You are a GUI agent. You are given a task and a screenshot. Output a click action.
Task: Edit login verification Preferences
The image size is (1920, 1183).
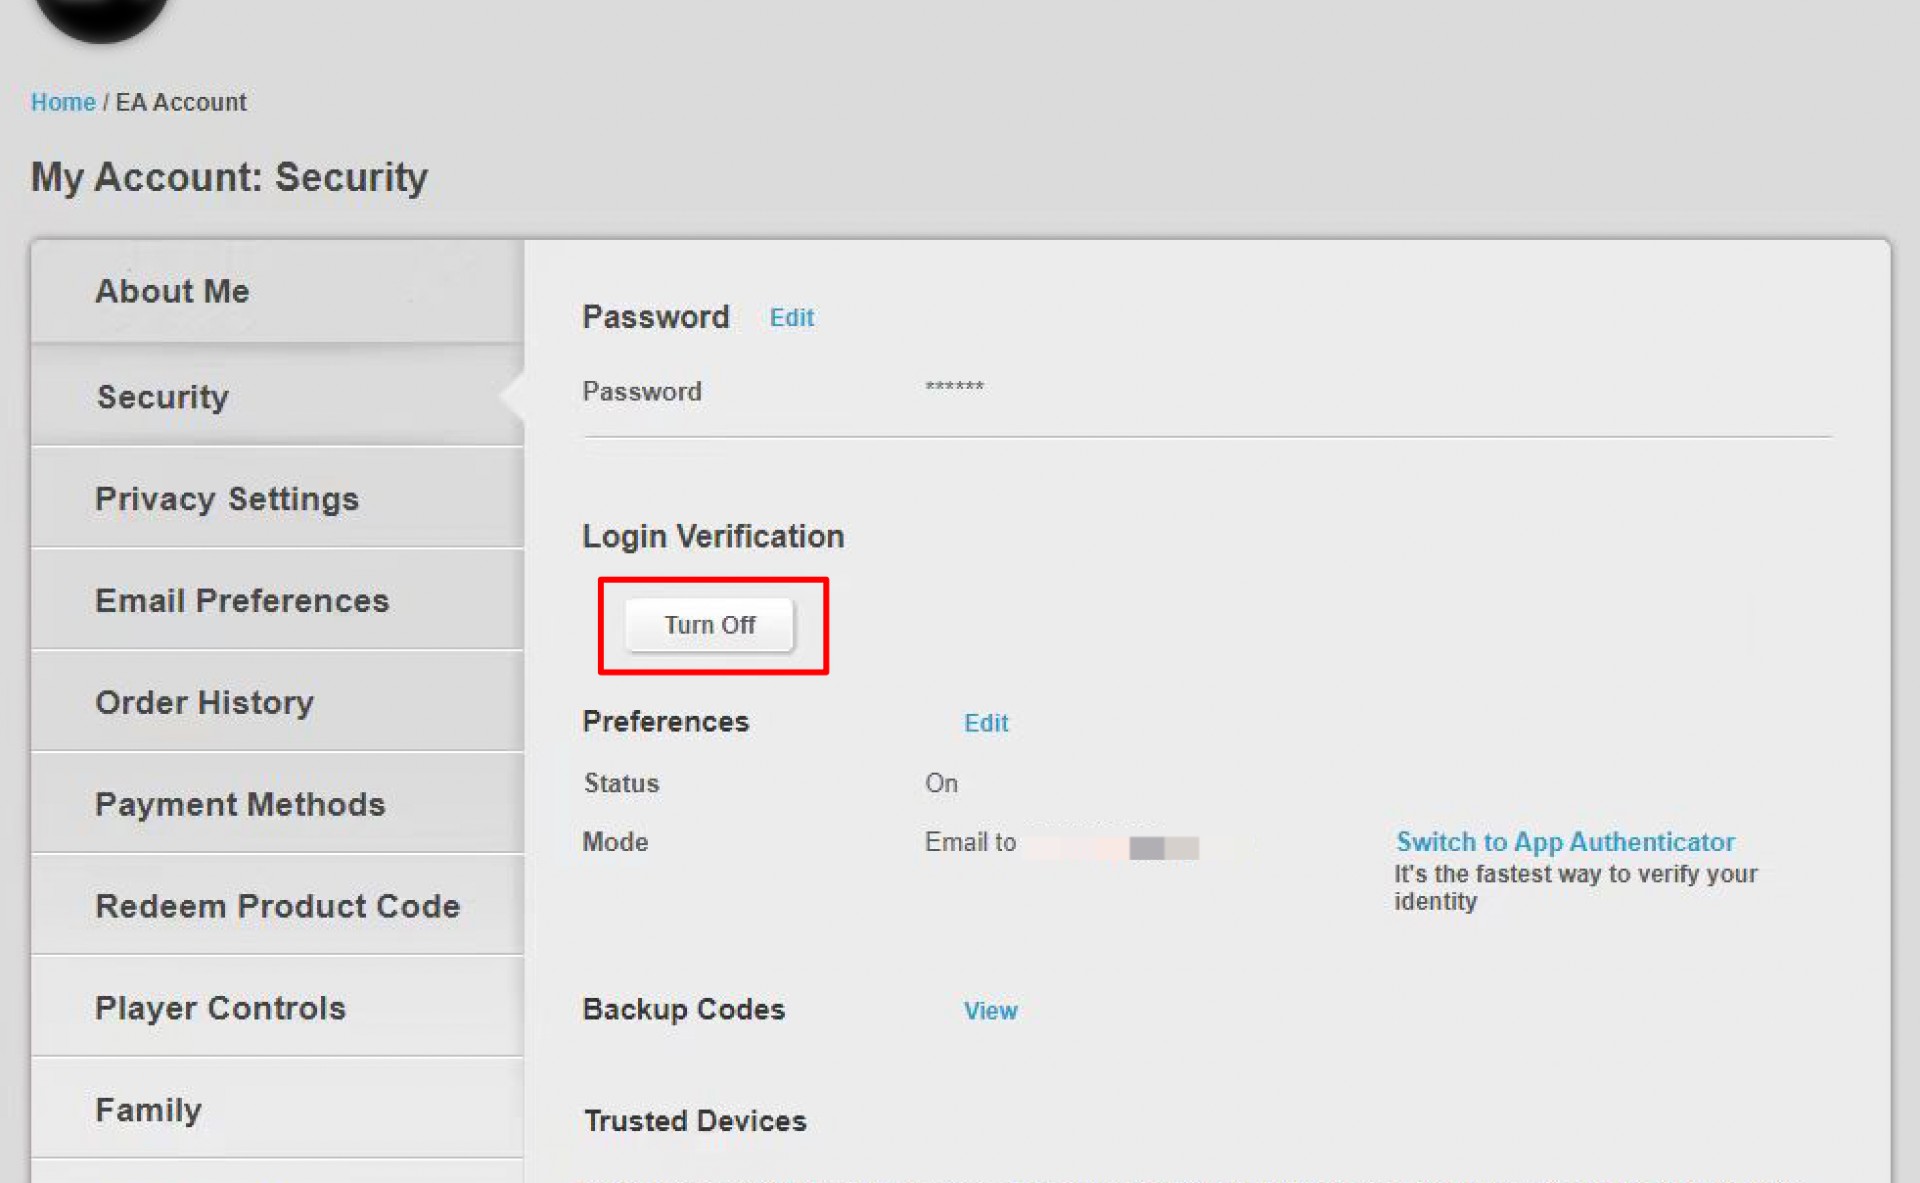pos(986,723)
